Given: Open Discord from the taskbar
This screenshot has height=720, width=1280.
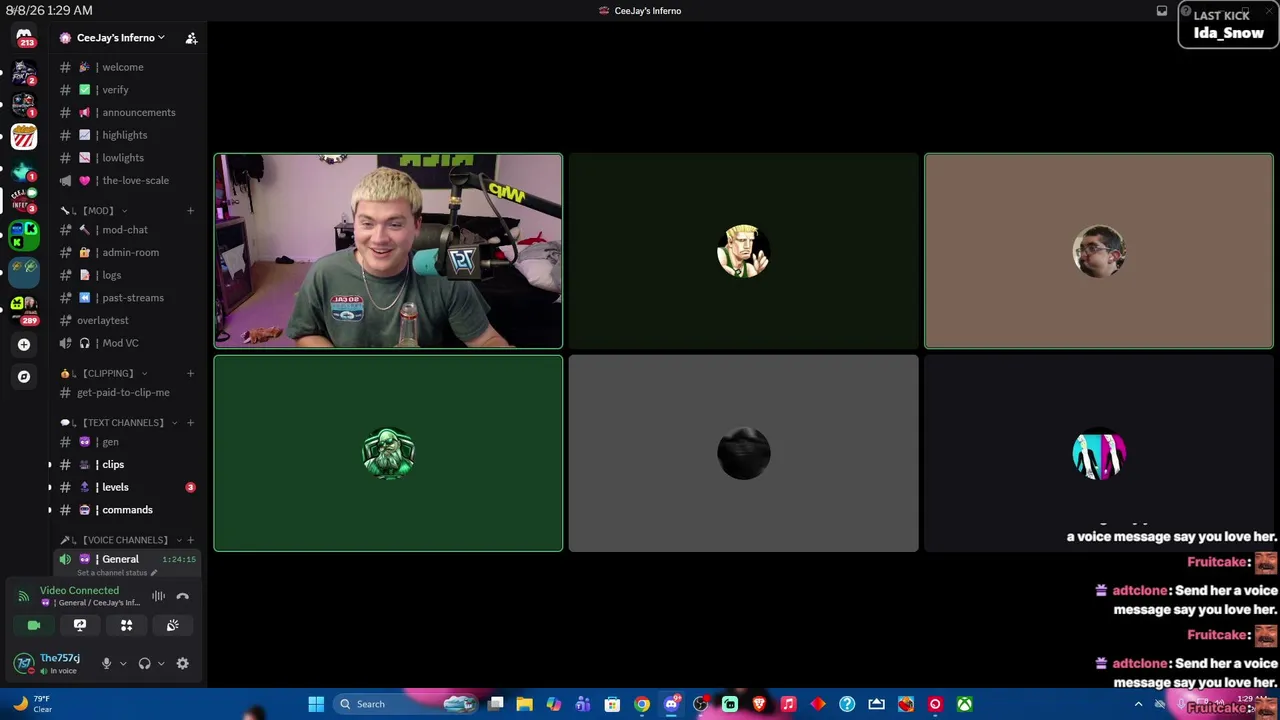Looking at the screenshot, I should click(x=671, y=704).
